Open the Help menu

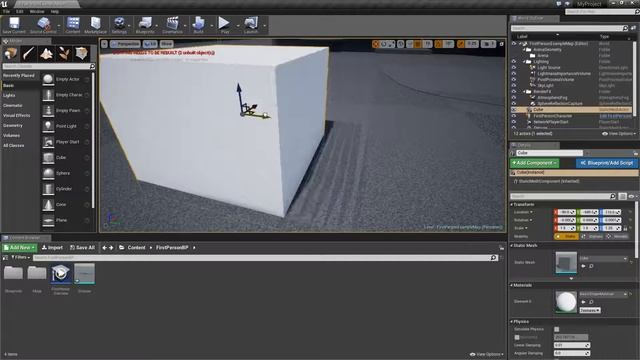coord(54,11)
